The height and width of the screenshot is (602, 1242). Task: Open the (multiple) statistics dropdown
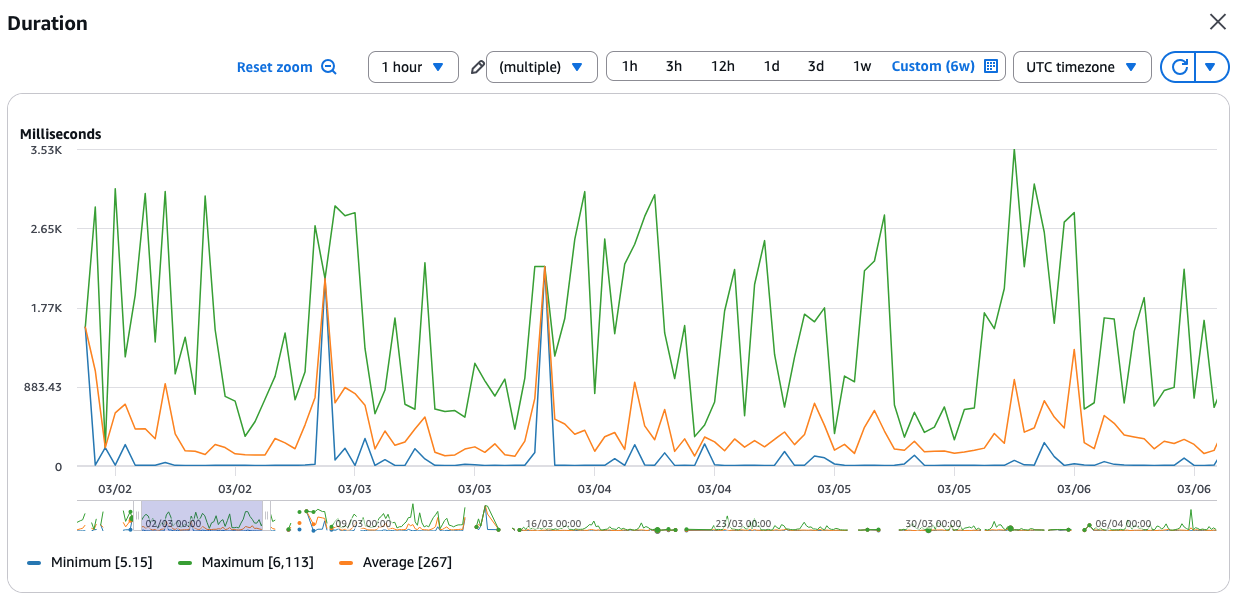pos(541,67)
